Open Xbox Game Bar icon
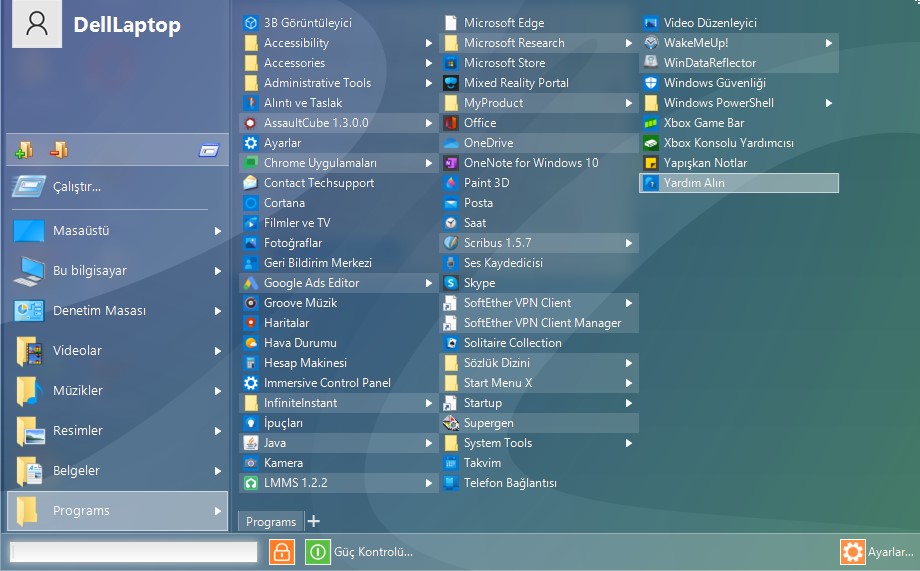 click(651, 123)
